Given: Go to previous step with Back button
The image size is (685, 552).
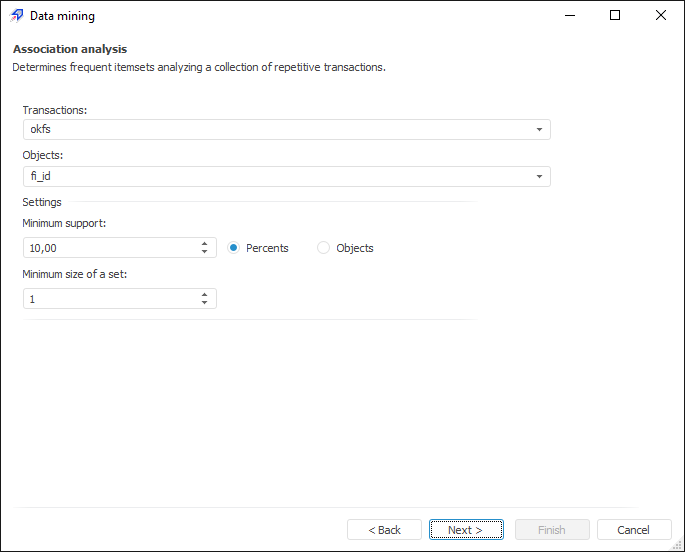Looking at the screenshot, I should click(x=384, y=530).
